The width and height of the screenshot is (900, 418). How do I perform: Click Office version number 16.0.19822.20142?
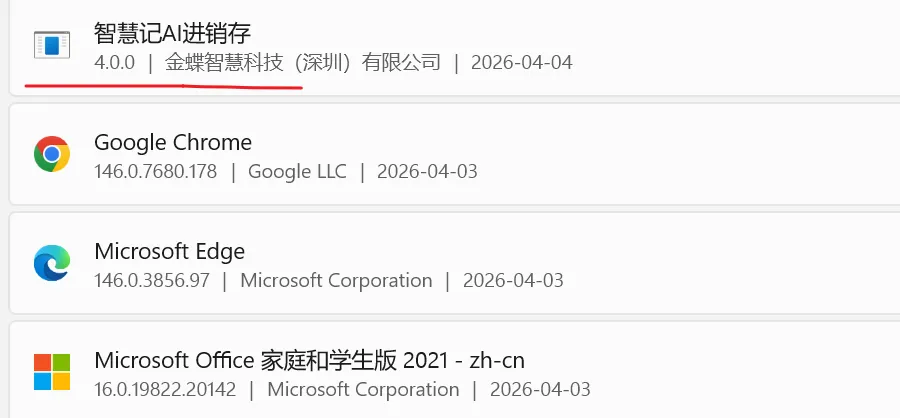point(165,389)
